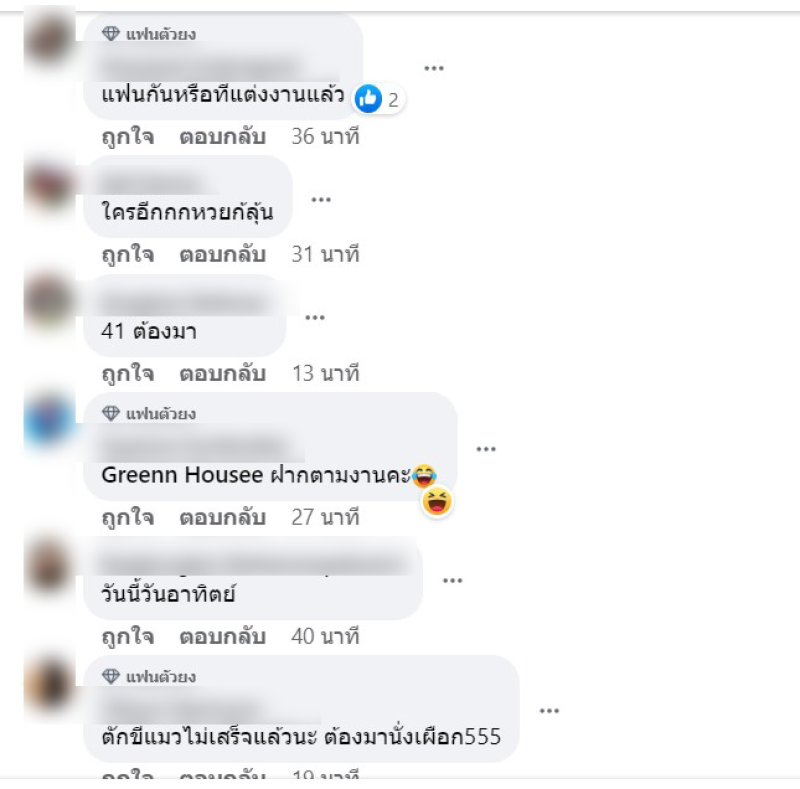
Task: Like the Greenn Housee comment
Action: pos(128,517)
